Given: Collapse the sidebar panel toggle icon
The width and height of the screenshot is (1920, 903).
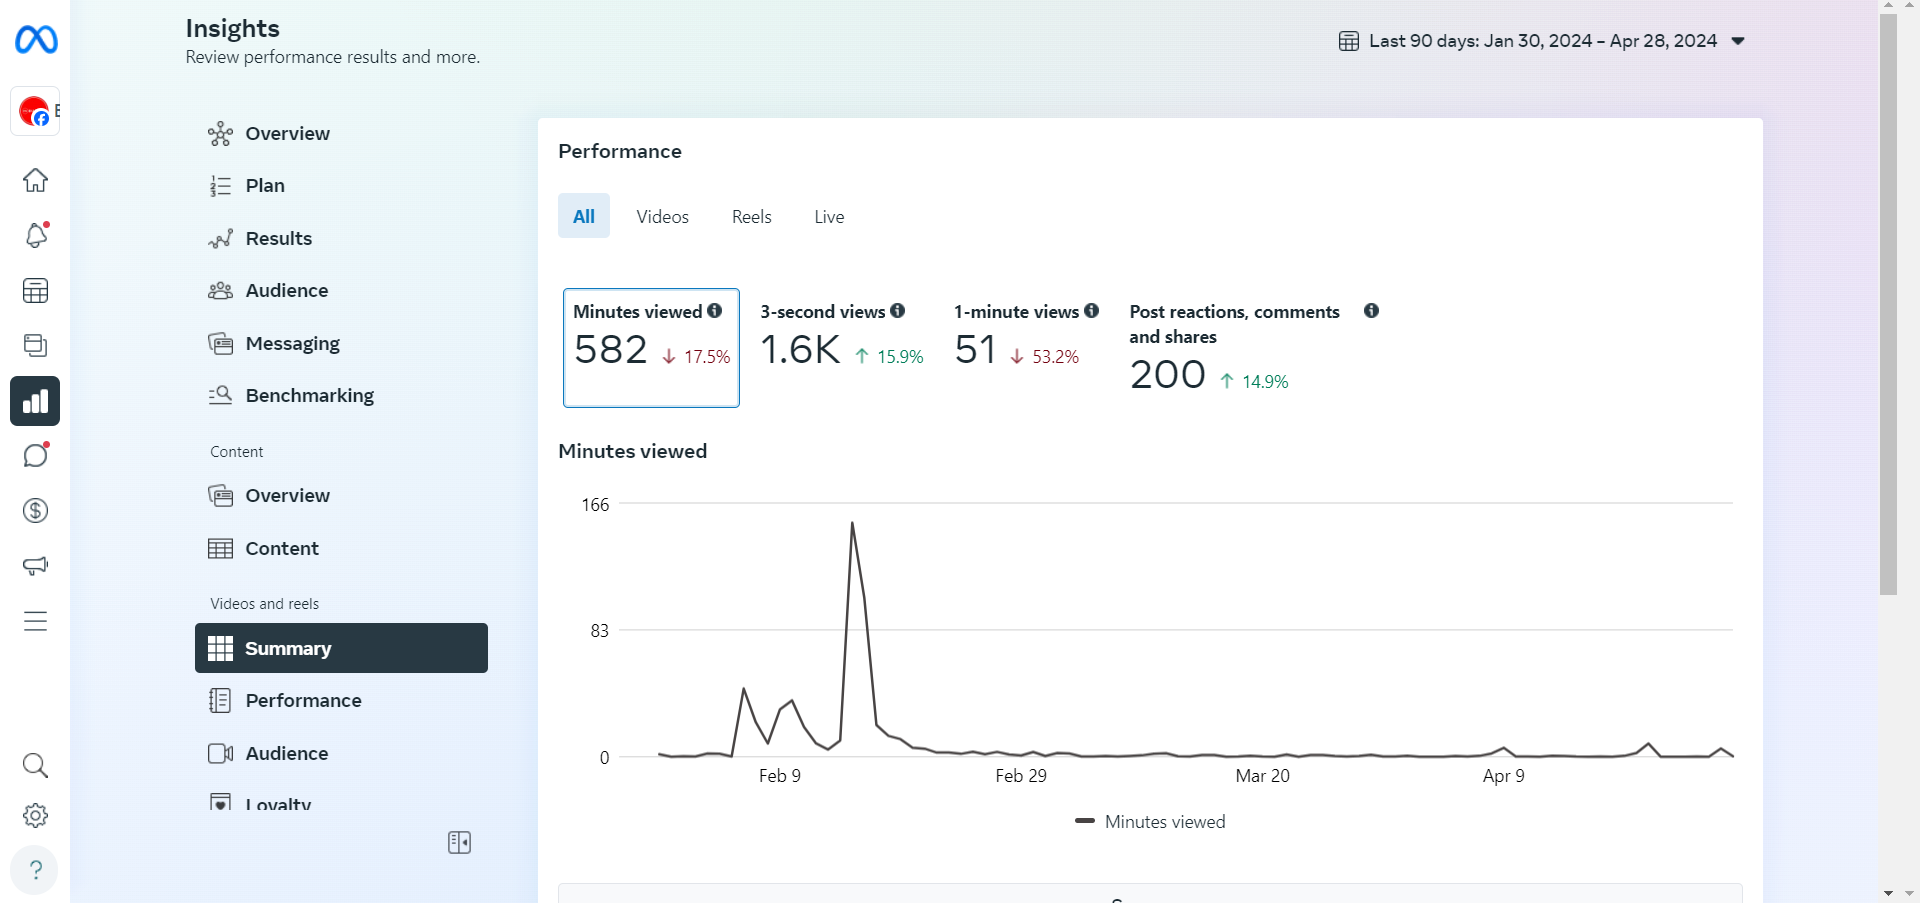Looking at the screenshot, I should click(x=459, y=843).
